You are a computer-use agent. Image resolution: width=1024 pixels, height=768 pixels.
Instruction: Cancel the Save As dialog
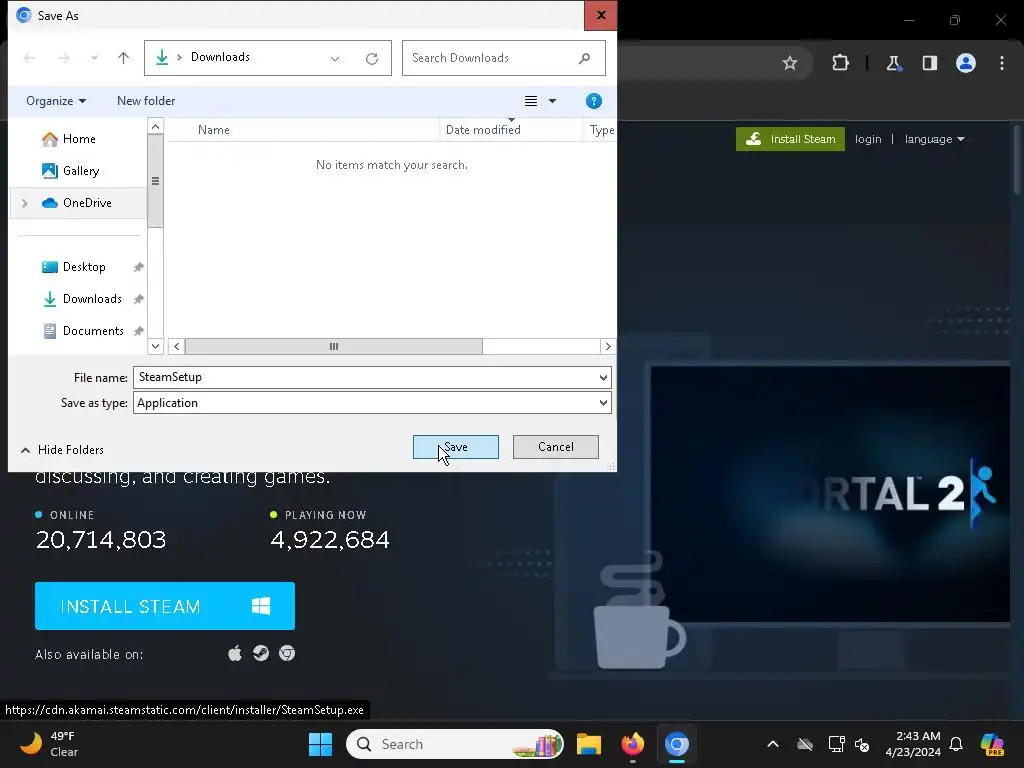(556, 447)
